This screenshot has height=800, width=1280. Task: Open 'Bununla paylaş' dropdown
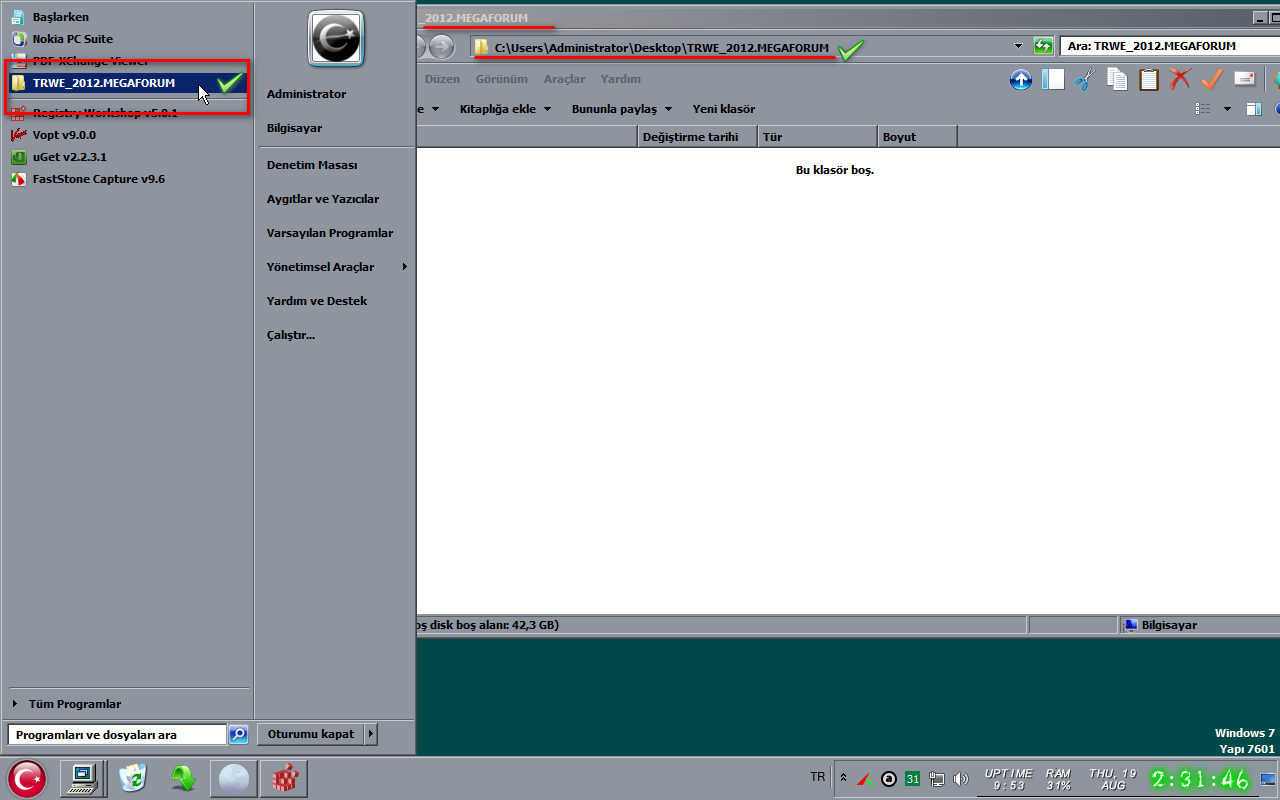(x=622, y=109)
